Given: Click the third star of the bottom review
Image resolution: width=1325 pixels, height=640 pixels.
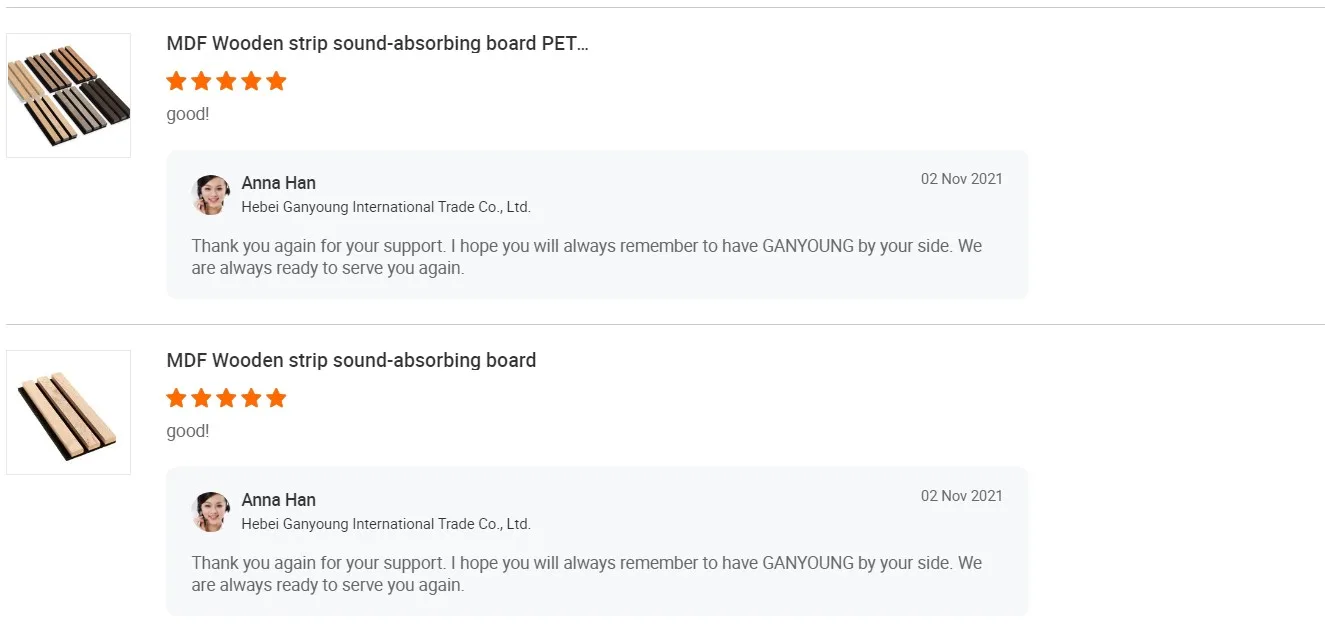Looking at the screenshot, I should coord(226,398).
